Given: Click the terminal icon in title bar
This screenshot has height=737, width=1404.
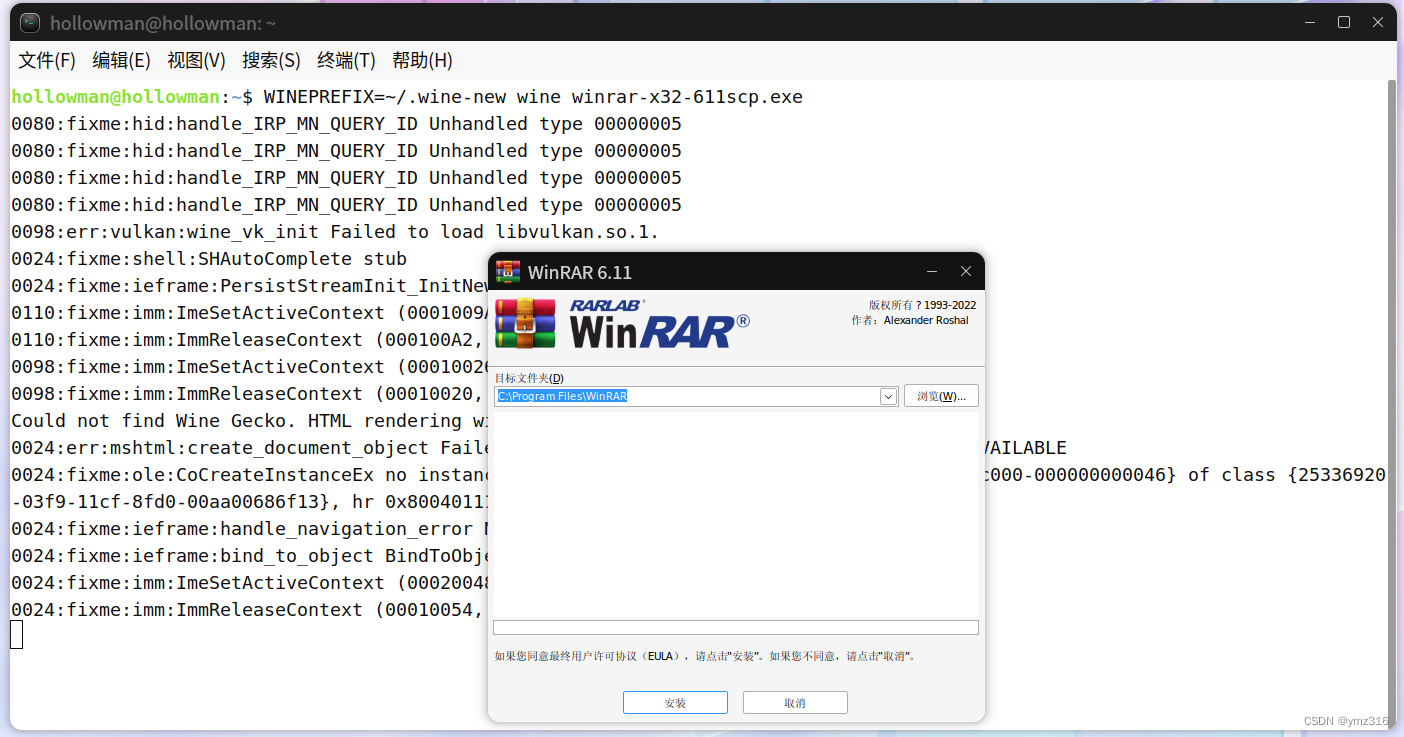Looking at the screenshot, I should (30, 22).
